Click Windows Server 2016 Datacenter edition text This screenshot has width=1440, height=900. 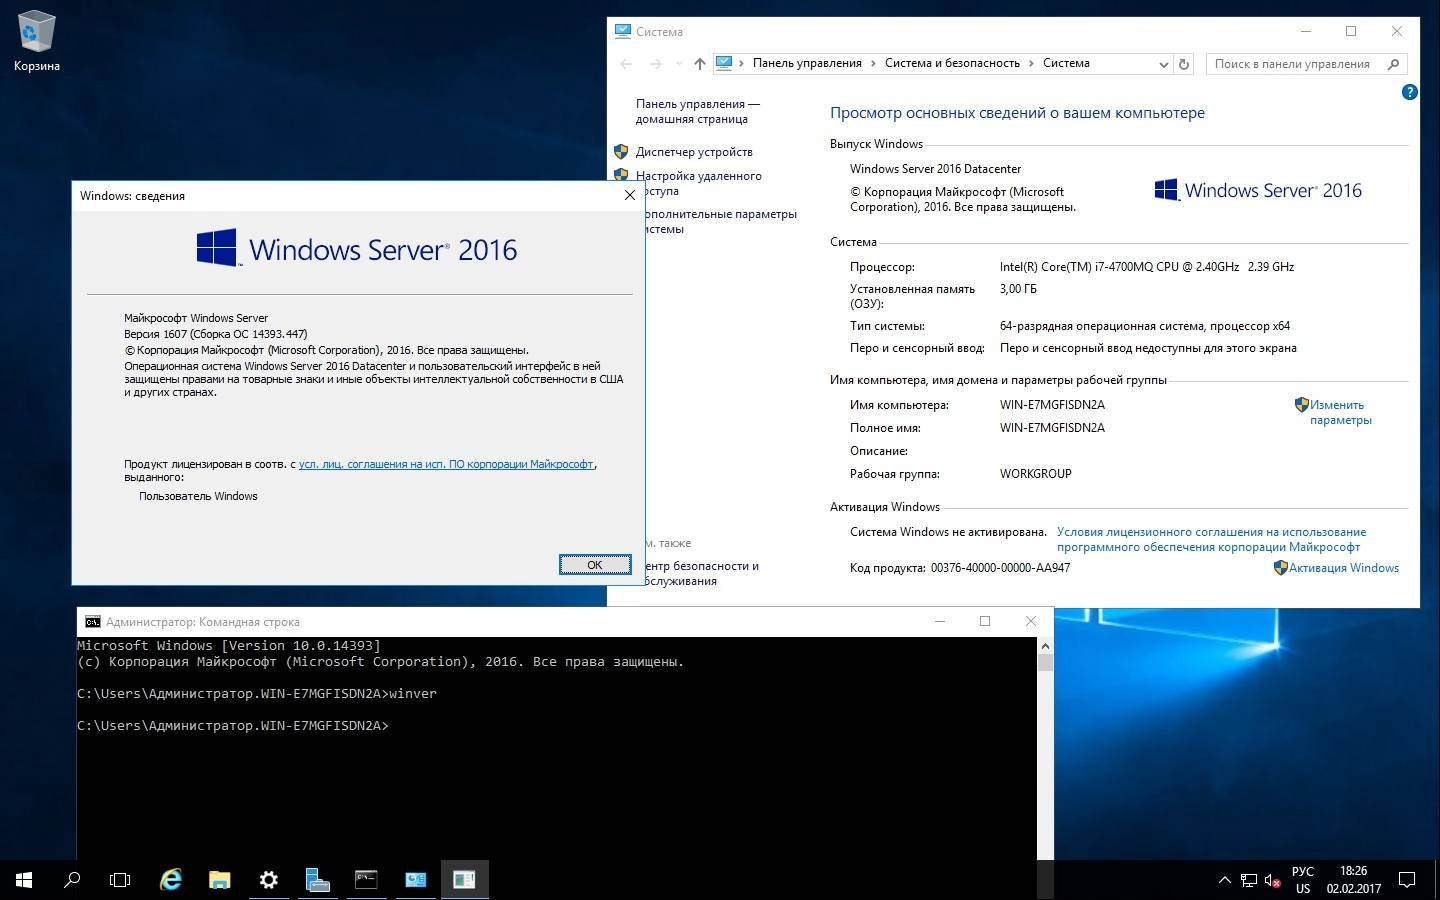(x=935, y=169)
